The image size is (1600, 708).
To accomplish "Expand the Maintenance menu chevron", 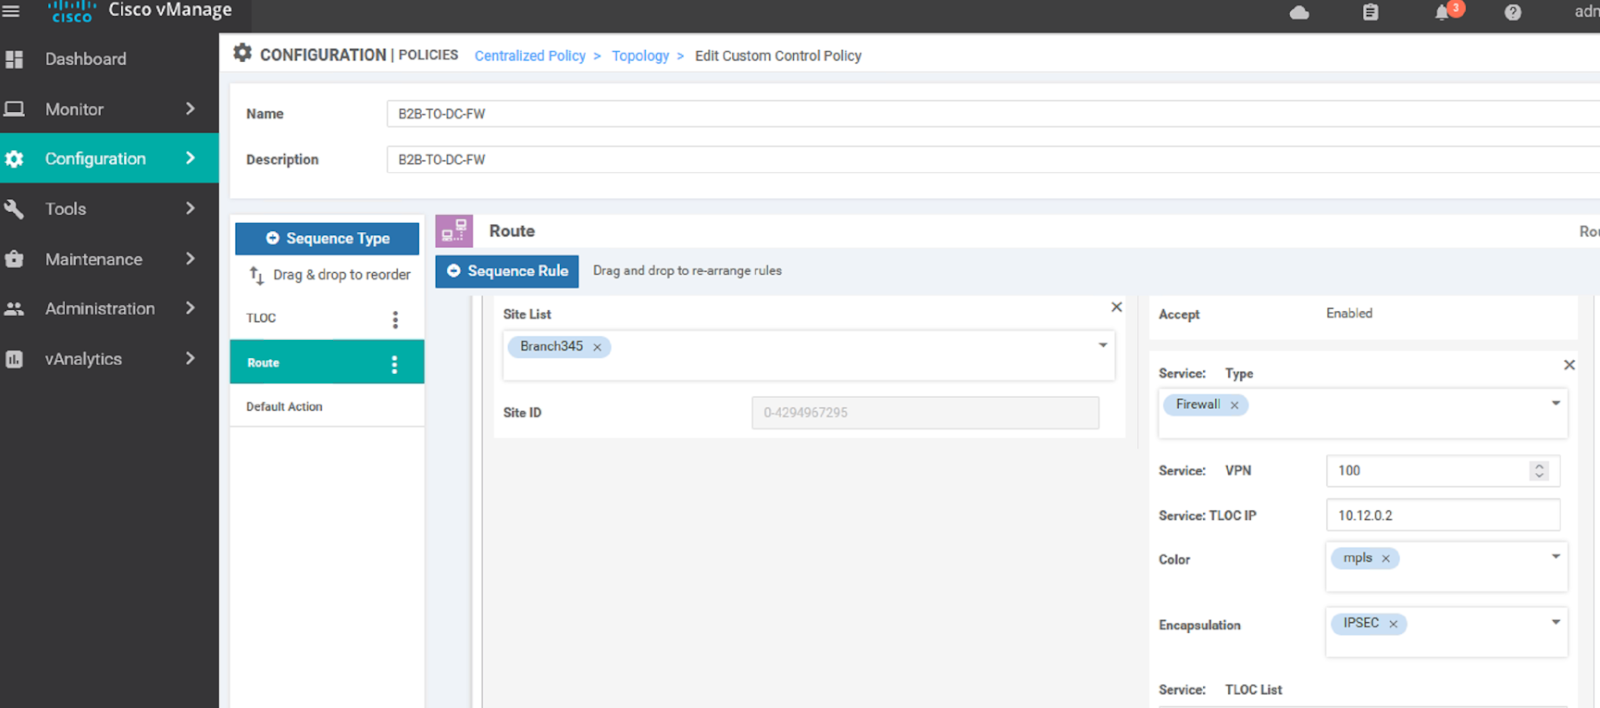I will pyautogui.click(x=190, y=258).
